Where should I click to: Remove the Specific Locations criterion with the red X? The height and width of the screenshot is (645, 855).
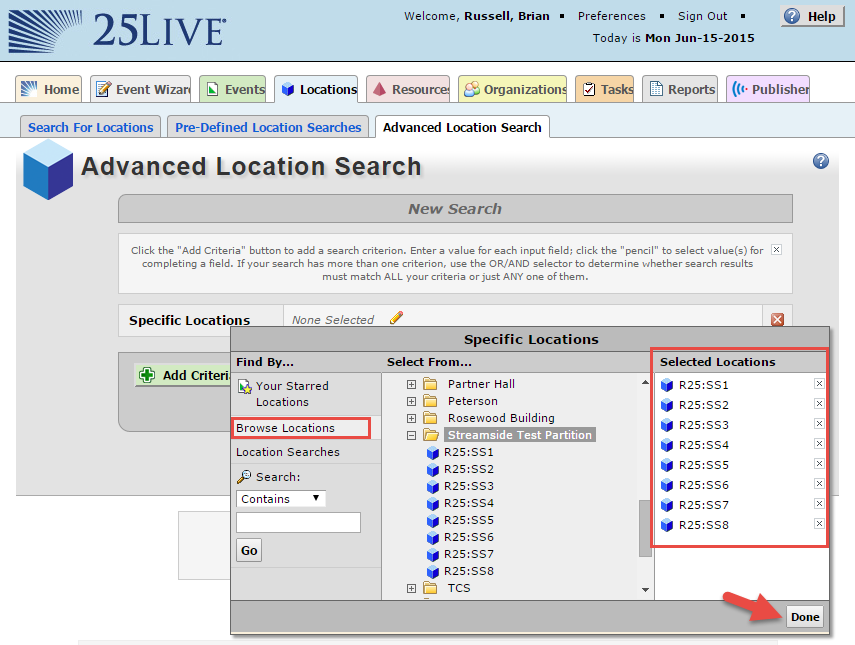tap(778, 320)
